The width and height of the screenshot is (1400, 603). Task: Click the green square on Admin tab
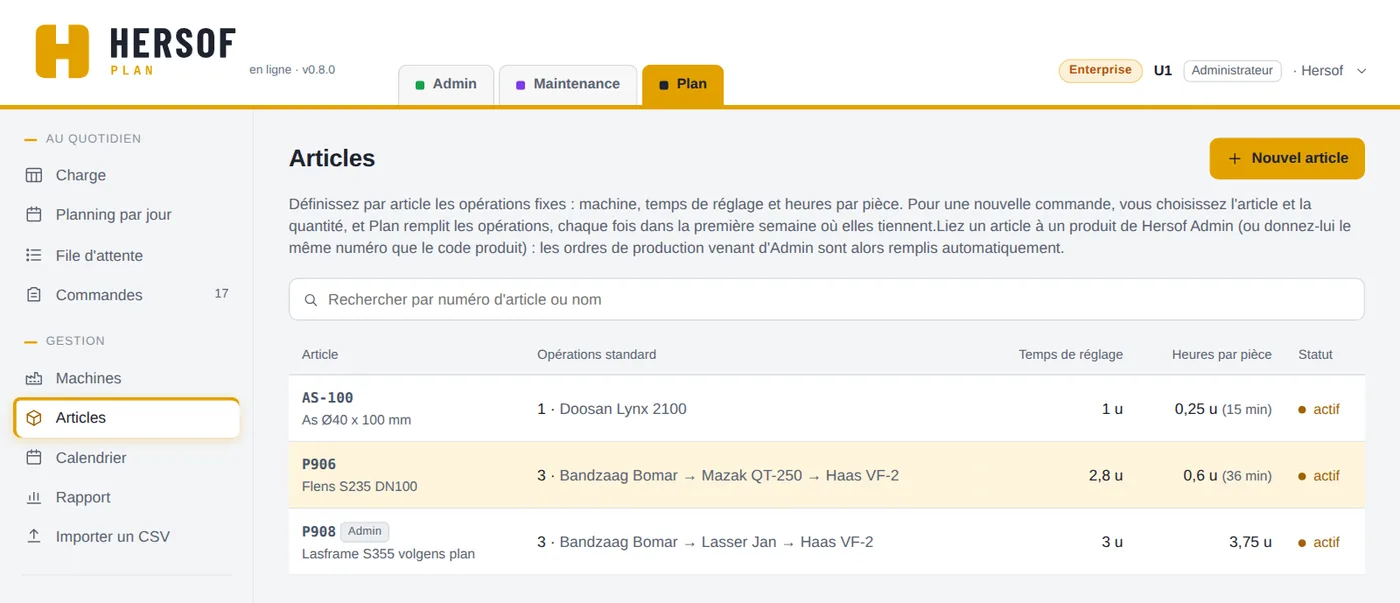[x=420, y=85]
